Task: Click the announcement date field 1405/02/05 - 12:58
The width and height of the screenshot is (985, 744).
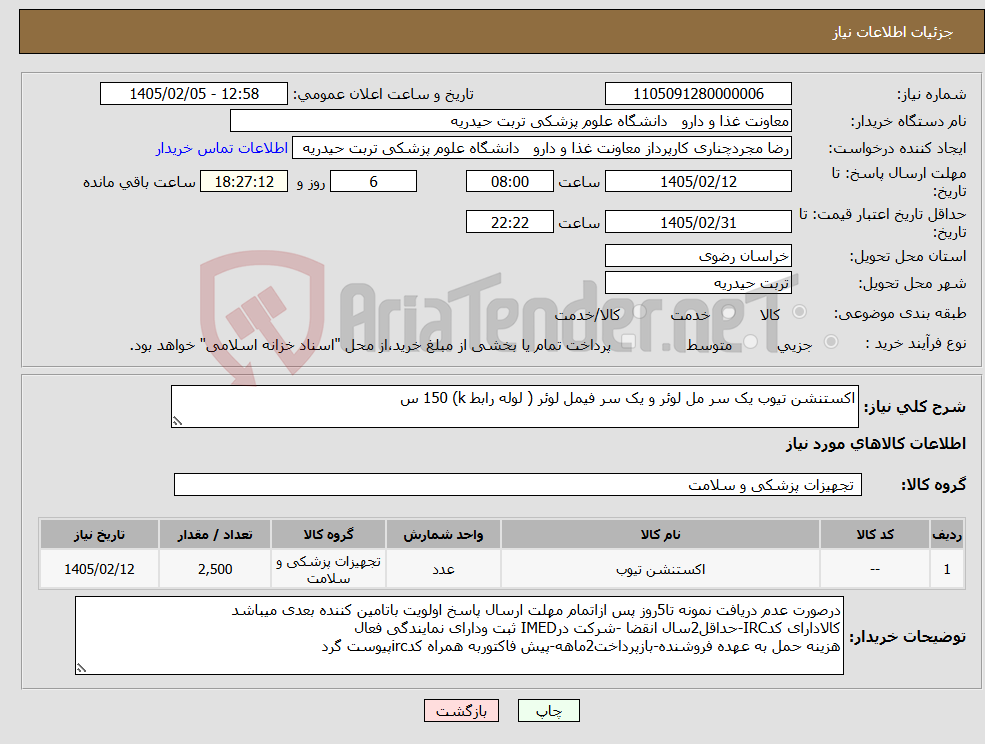Action: [193, 94]
